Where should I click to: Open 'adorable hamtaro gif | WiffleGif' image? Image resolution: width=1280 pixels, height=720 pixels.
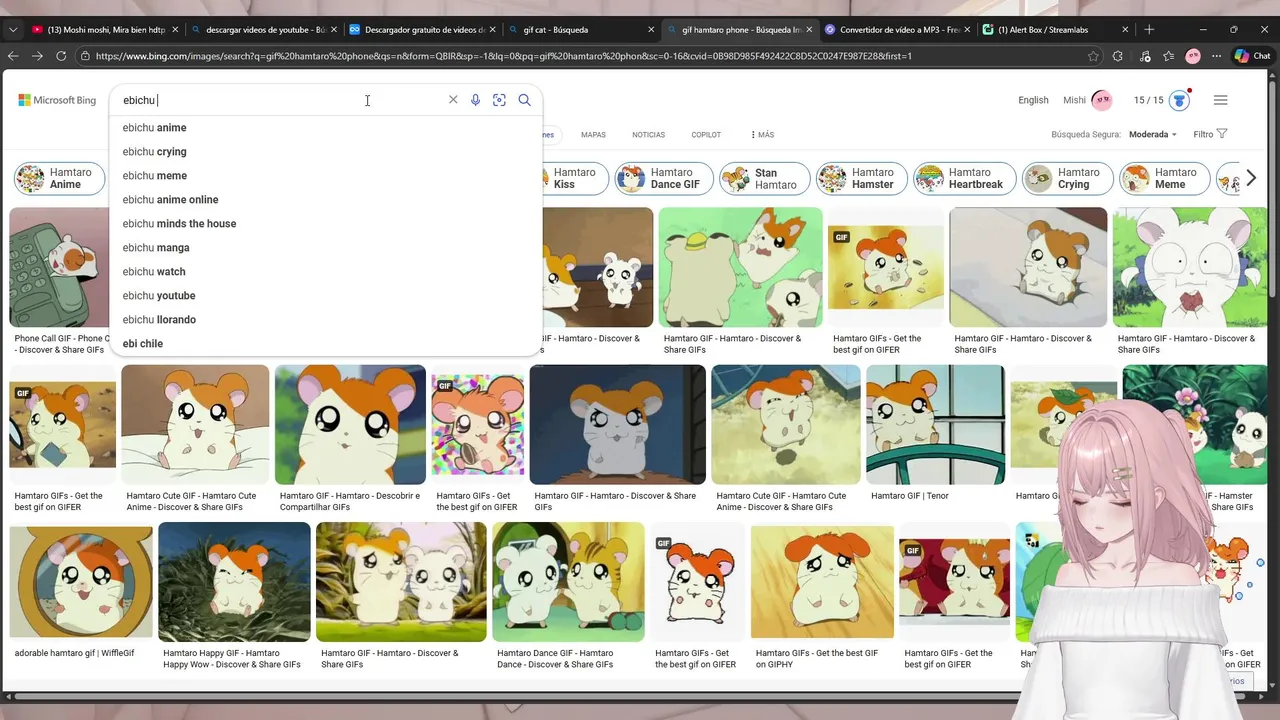(81, 584)
